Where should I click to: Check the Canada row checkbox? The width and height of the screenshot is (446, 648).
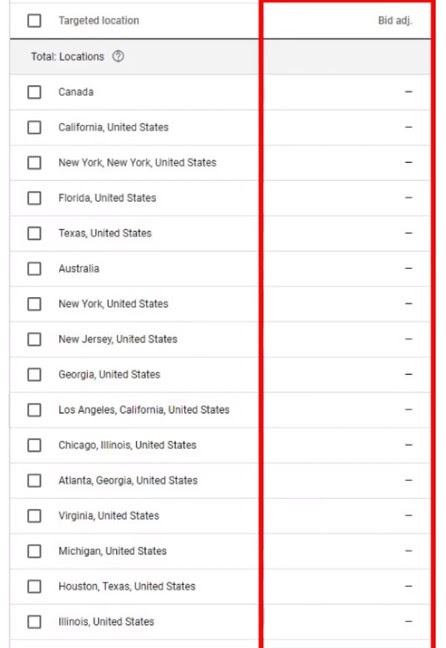coord(34,92)
